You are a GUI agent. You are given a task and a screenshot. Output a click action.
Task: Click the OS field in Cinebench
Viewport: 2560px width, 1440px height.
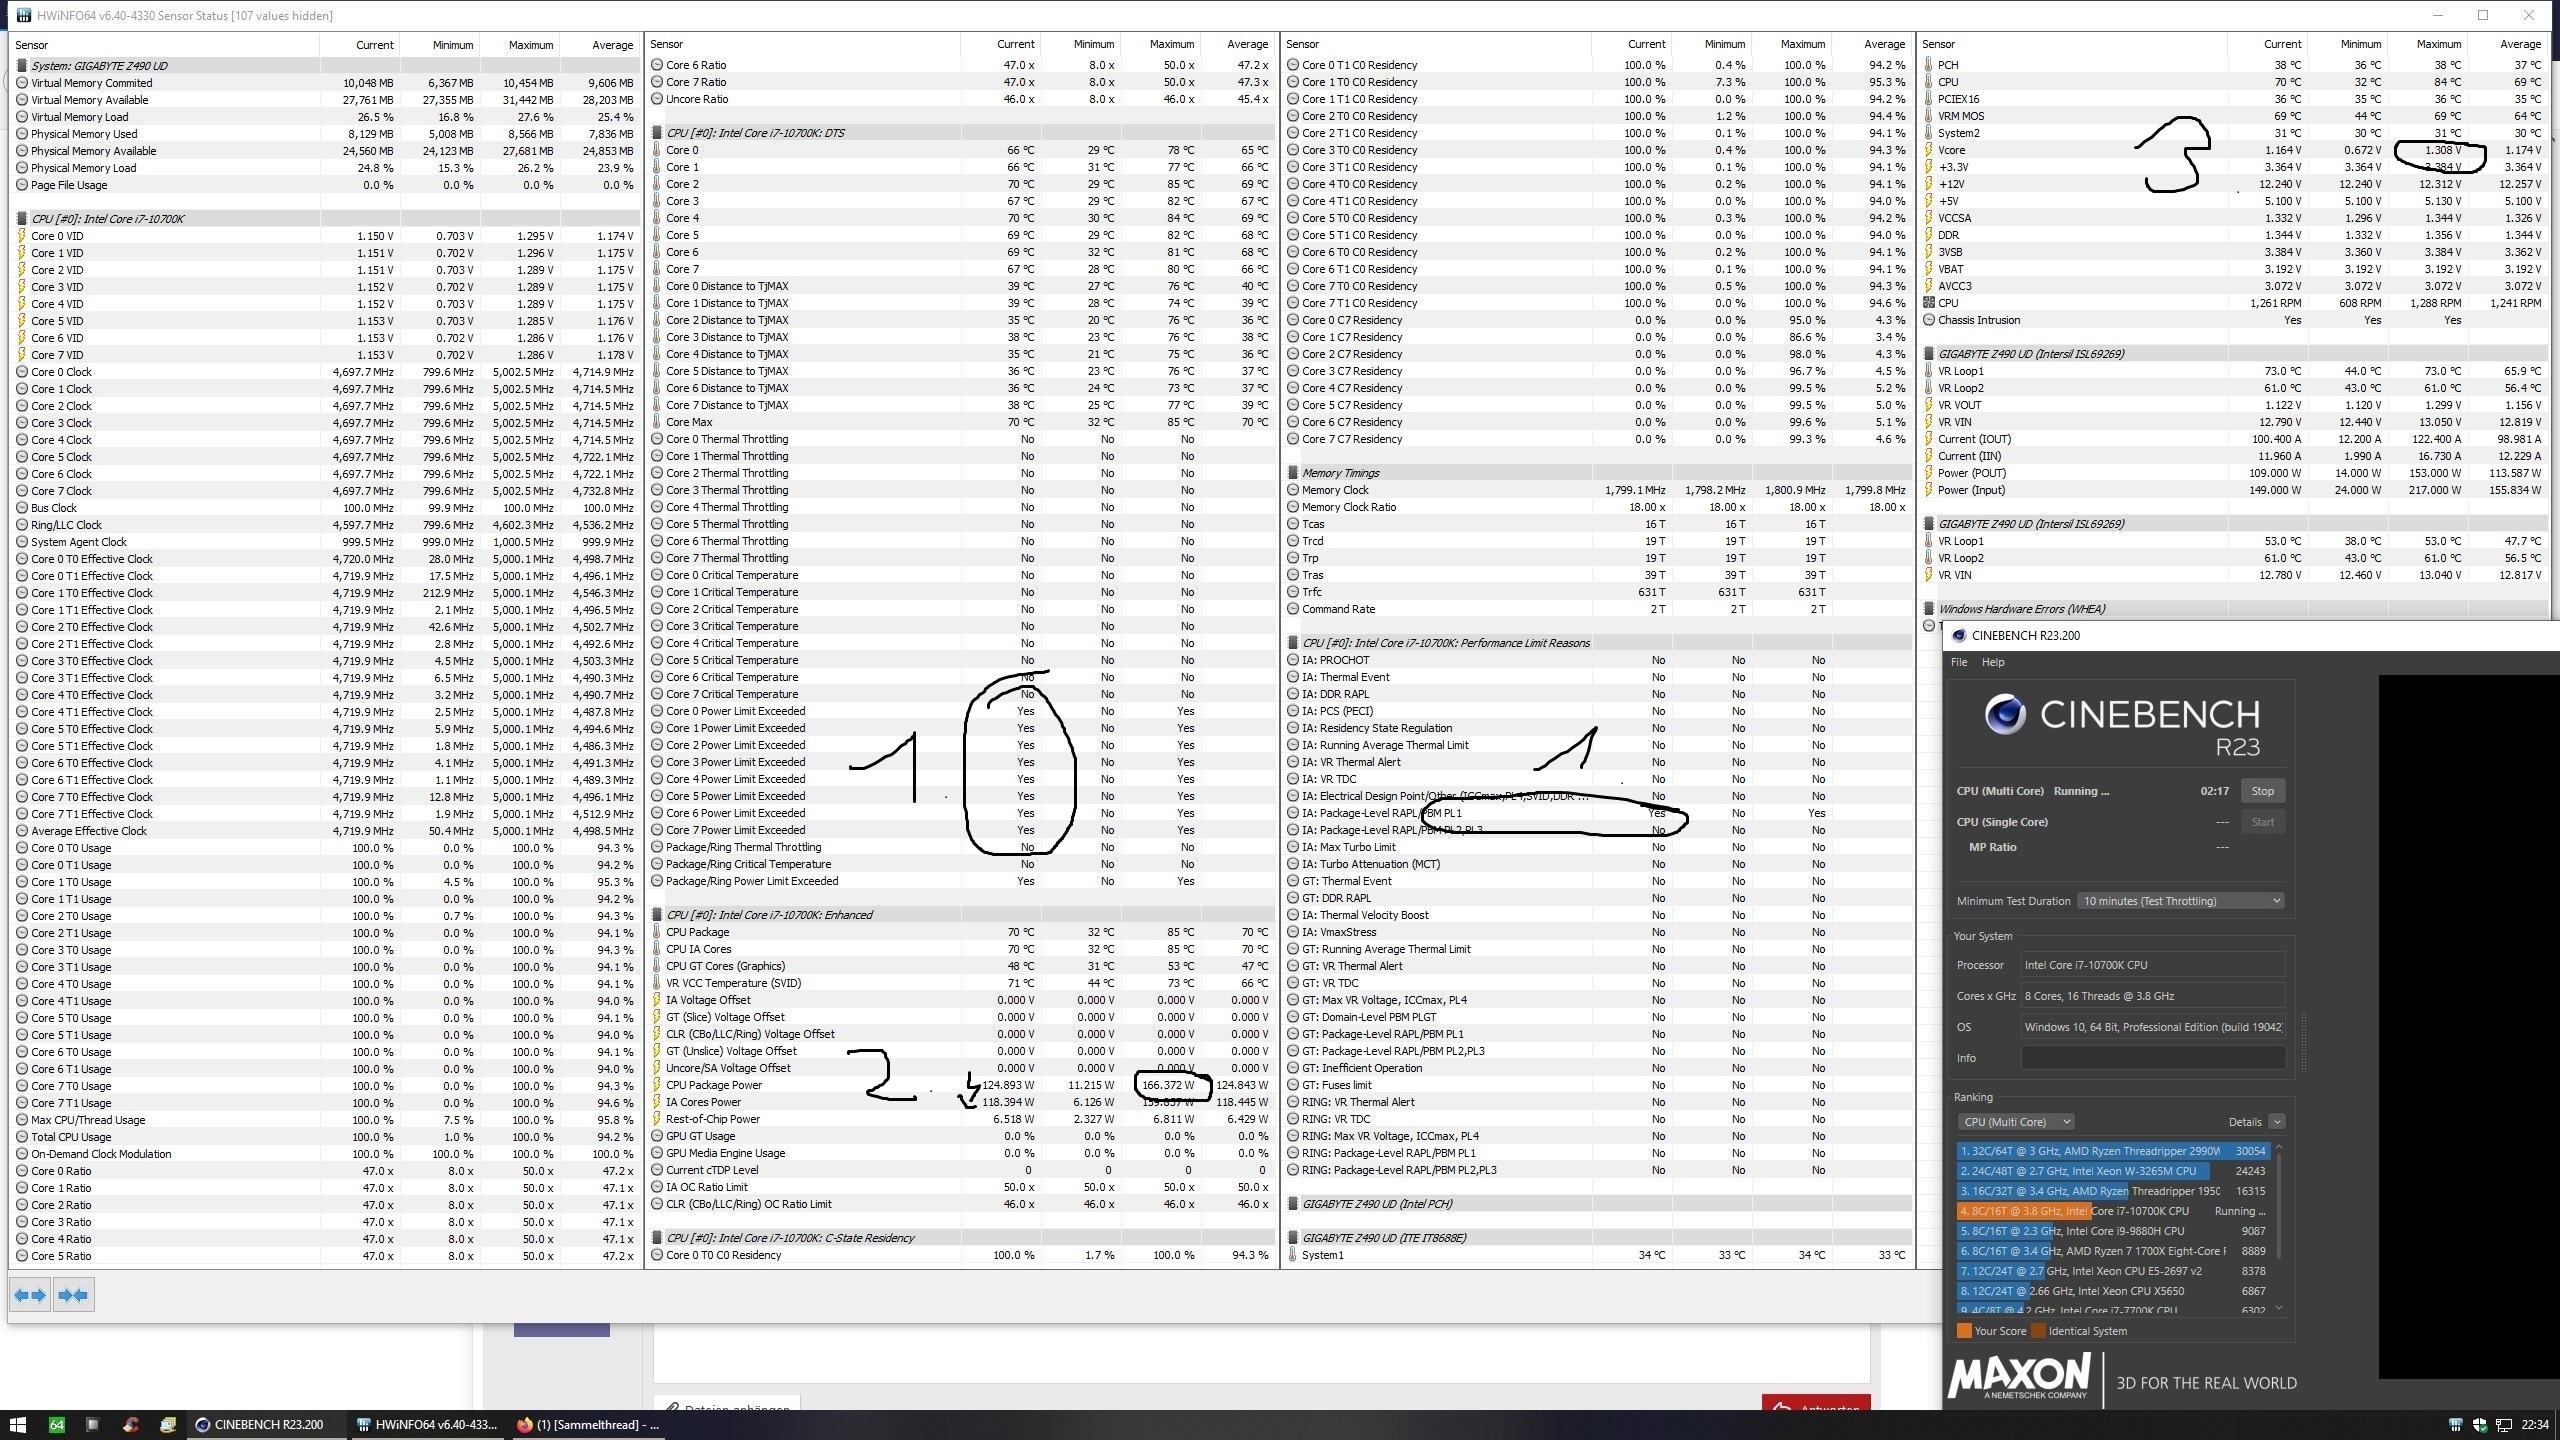tap(2153, 1027)
